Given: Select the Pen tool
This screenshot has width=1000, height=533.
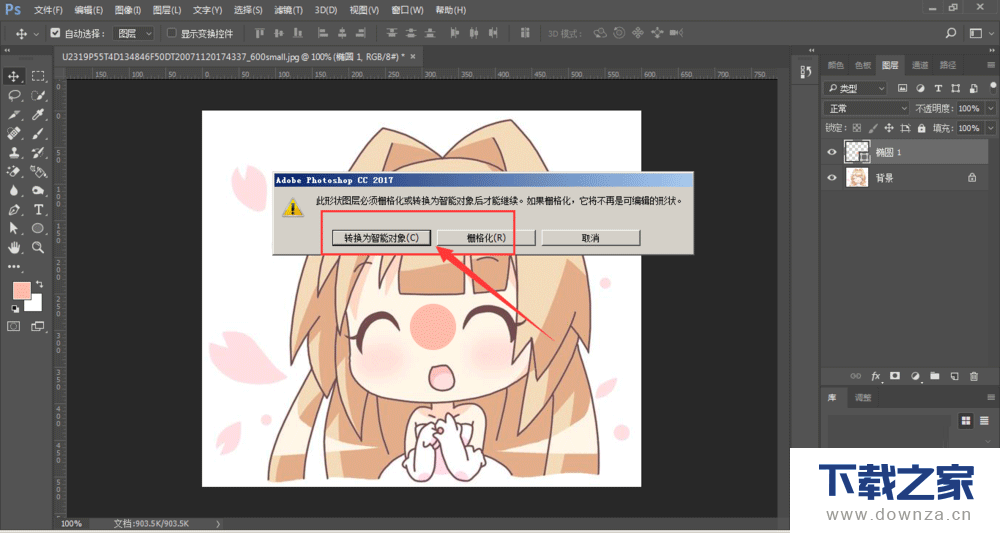Looking at the screenshot, I should point(13,210).
